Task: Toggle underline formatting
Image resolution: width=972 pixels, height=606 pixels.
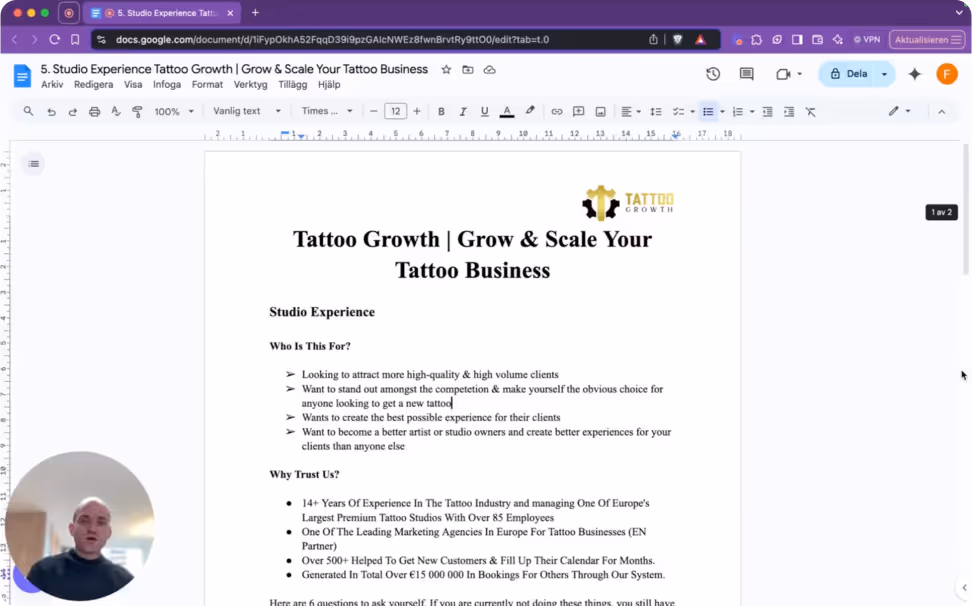Action: [x=484, y=112]
